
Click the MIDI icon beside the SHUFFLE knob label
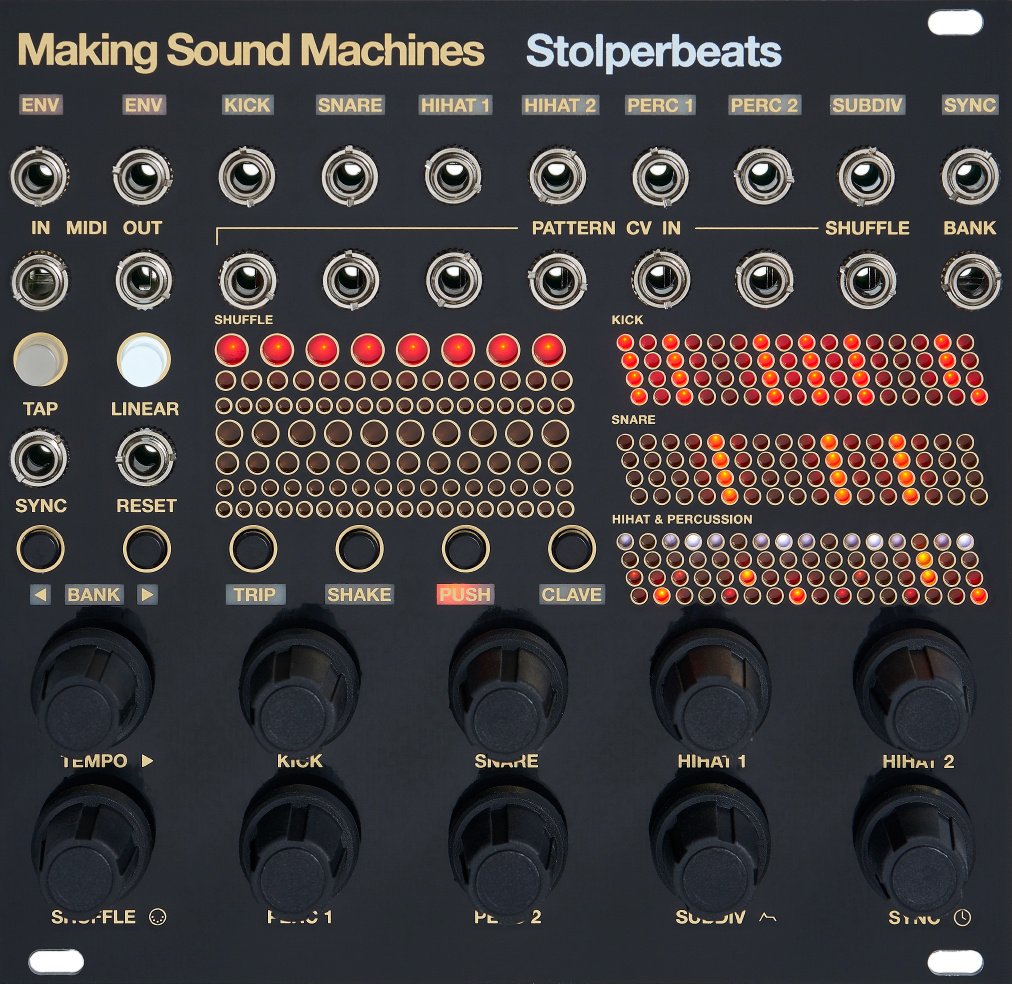pyautogui.click(x=157, y=917)
